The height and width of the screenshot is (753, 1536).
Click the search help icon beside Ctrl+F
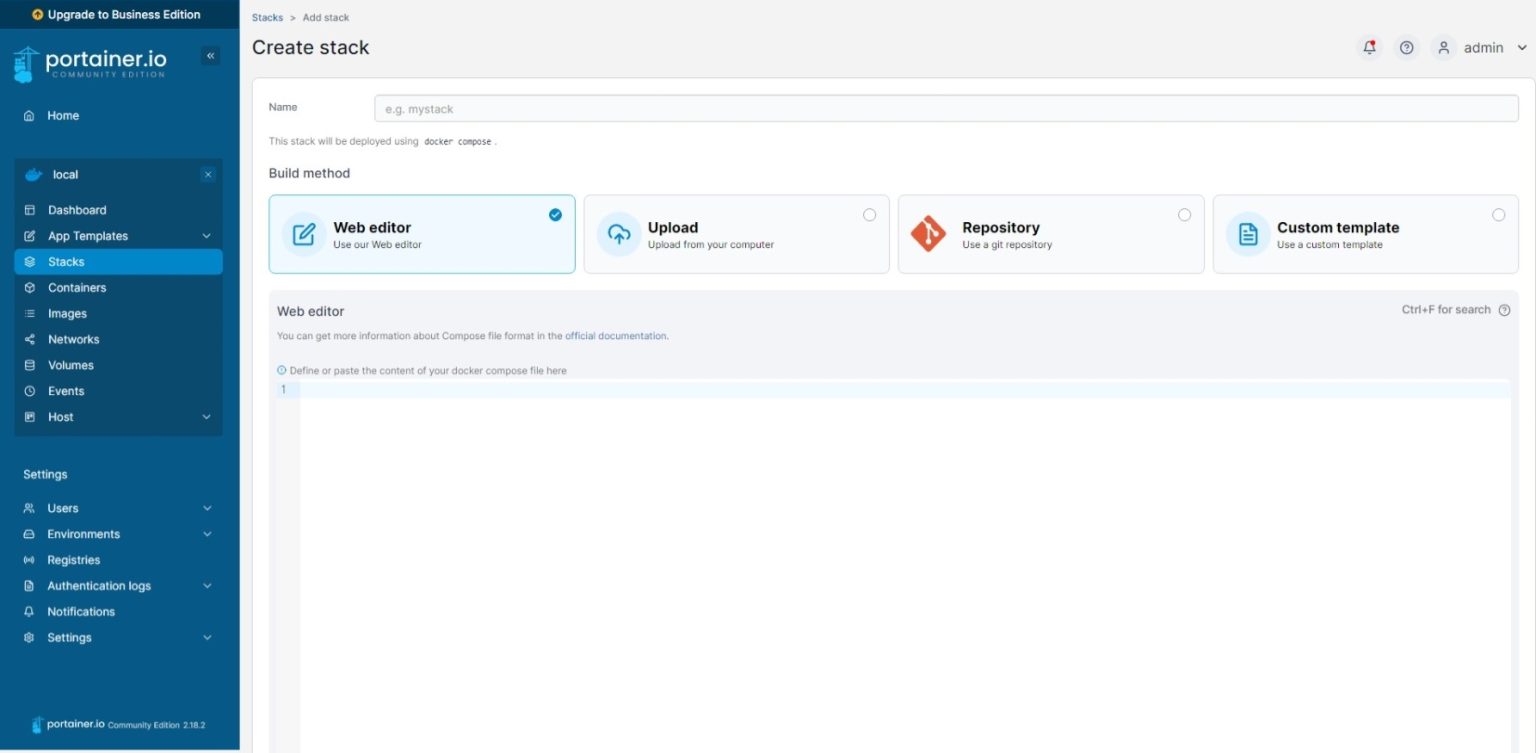(x=1504, y=310)
